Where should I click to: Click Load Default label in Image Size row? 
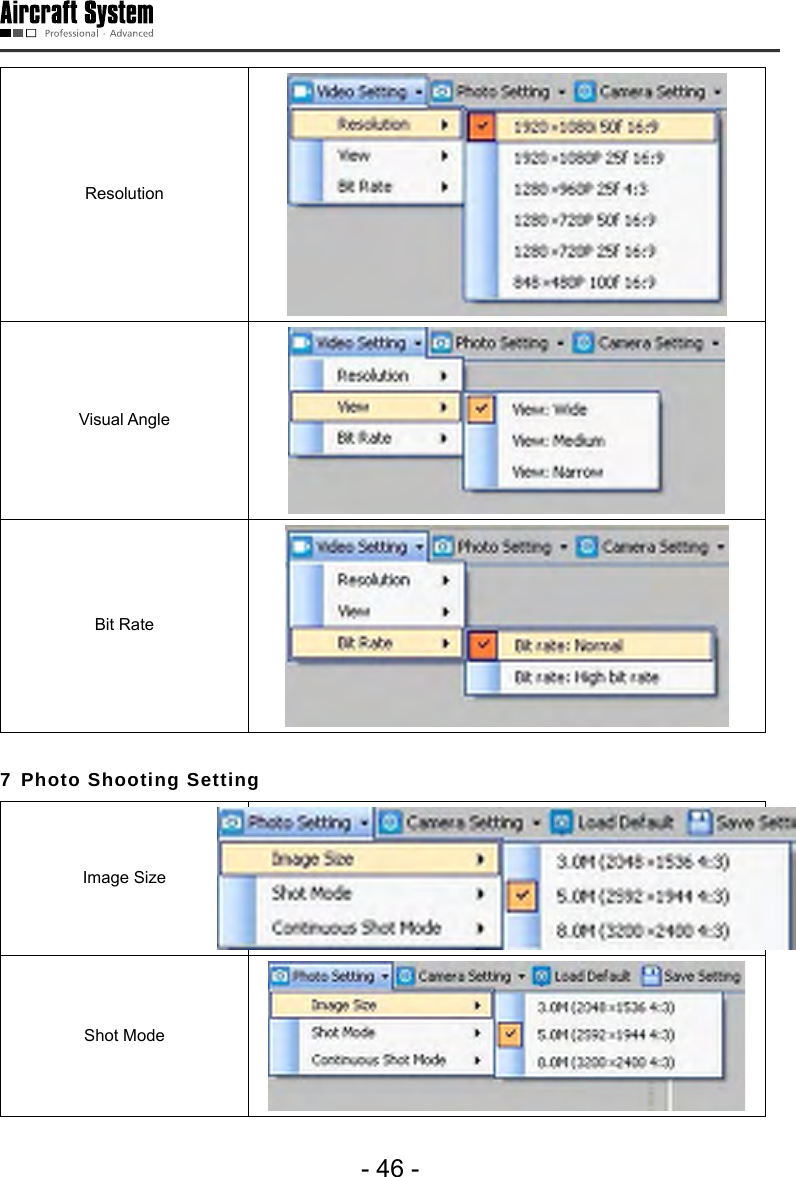pyautogui.click(x=625, y=823)
